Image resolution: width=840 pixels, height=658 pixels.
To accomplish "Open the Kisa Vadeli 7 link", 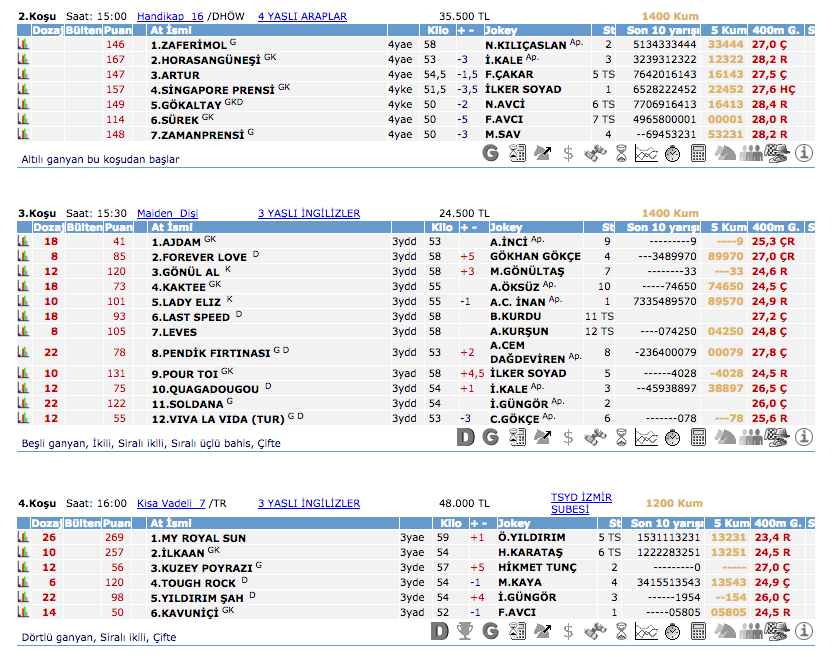I will (x=170, y=504).
